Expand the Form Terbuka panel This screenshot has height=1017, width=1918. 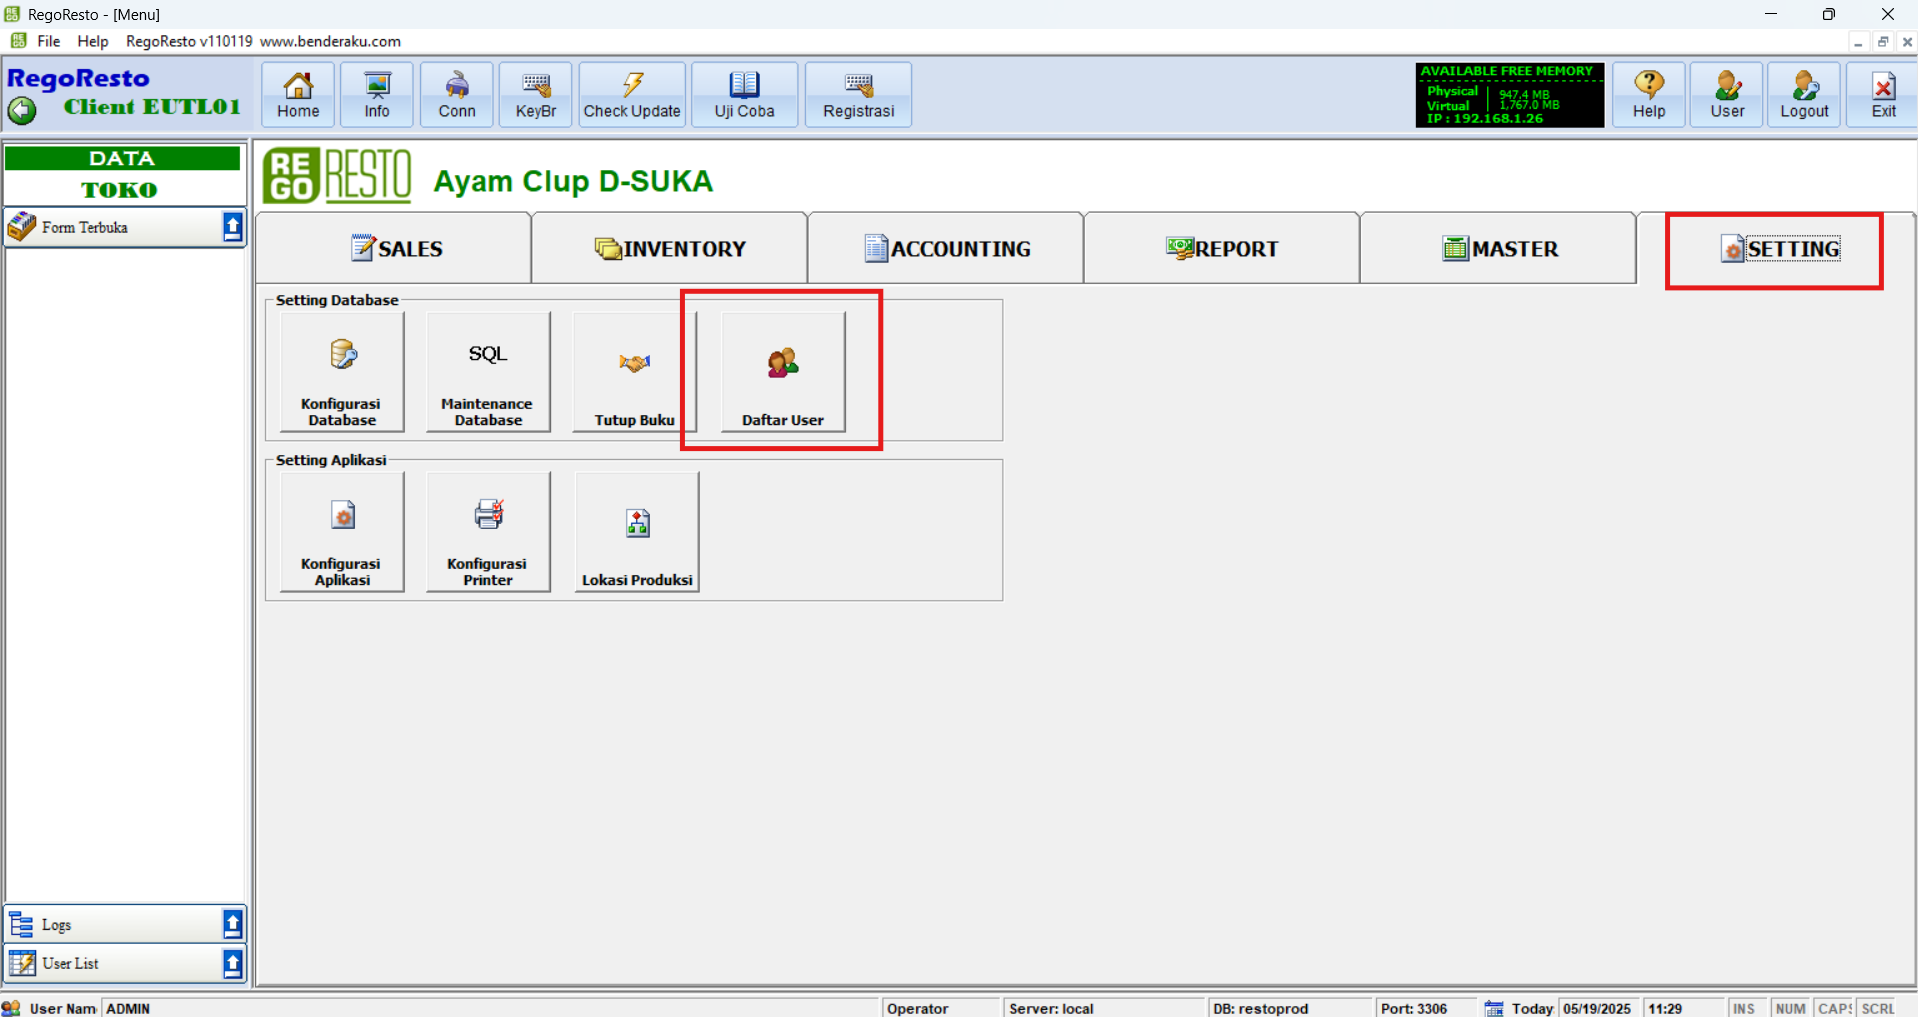tap(232, 227)
